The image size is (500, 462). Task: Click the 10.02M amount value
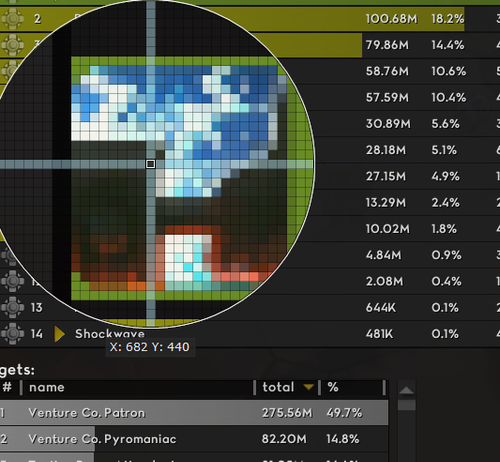pyautogui.click(x=388, y=229)
